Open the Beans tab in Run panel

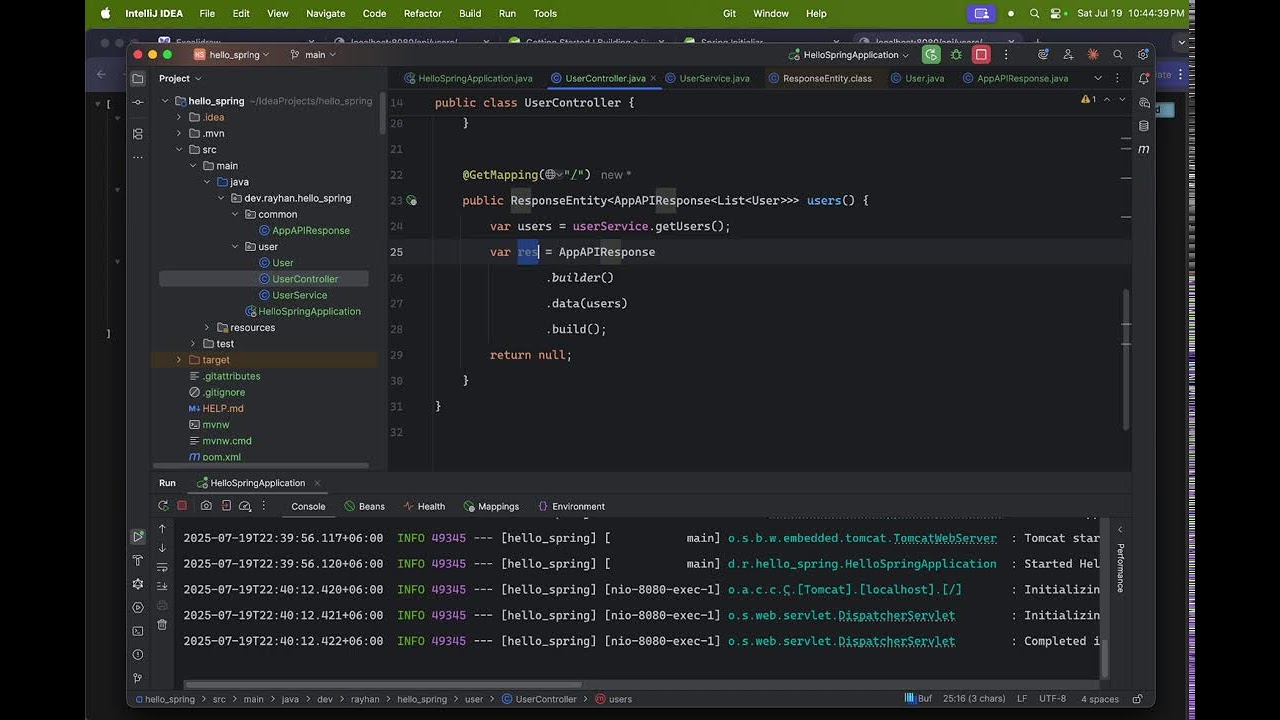tap(365, 506)
